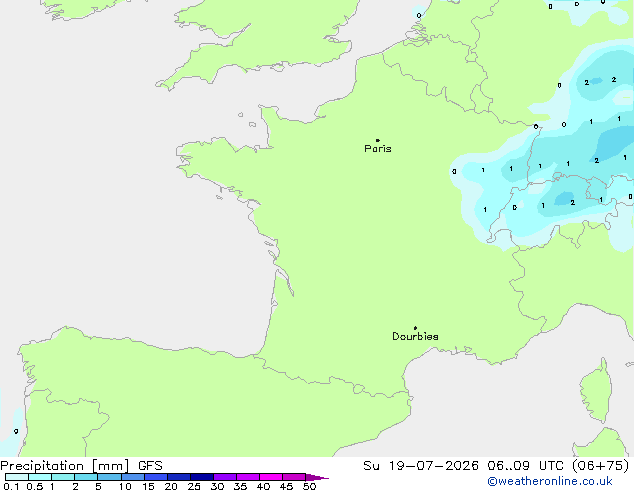Viewport: 634px width, 490px height.
Task: Pick the 5–10 mm legend swatch
Action: pyautogui.click(x=109, y=477)
